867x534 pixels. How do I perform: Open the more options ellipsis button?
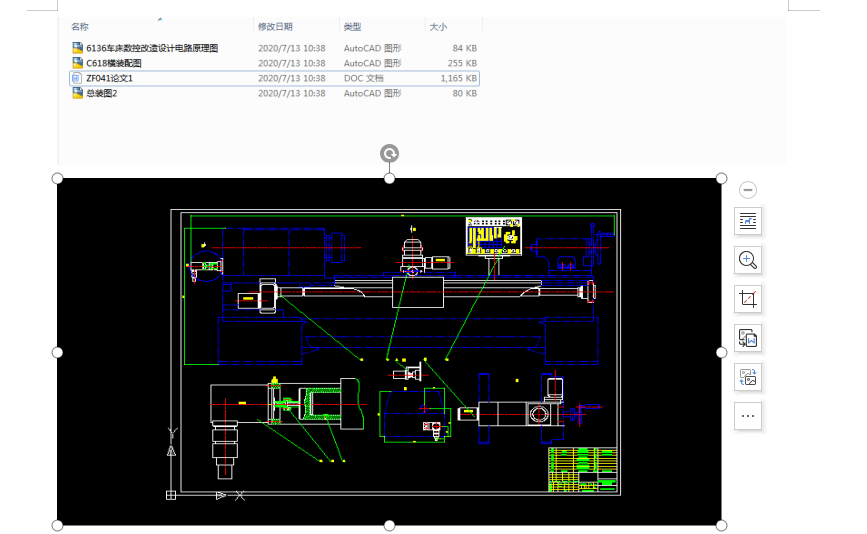click(x=748, y=416)
